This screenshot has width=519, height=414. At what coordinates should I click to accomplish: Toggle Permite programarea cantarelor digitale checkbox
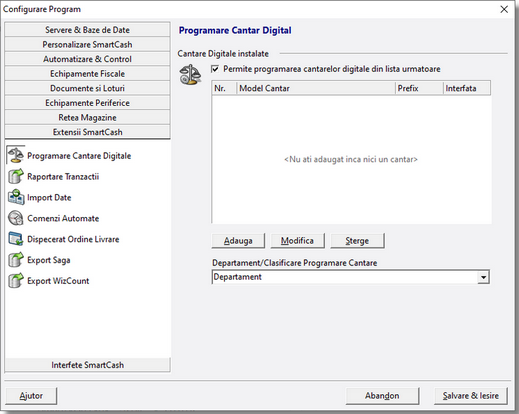(x=215, y=69)
